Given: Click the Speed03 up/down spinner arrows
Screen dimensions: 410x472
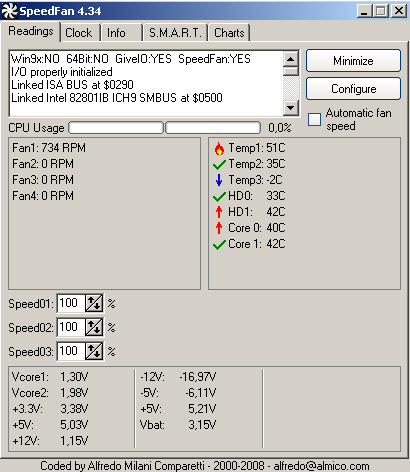Looking at the screenshot, I should click(94, 351).
